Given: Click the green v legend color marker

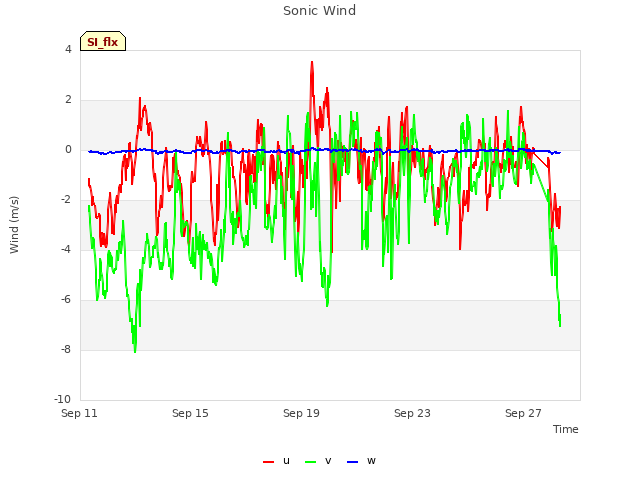Looking at the screenshot, I should [311, 462].
